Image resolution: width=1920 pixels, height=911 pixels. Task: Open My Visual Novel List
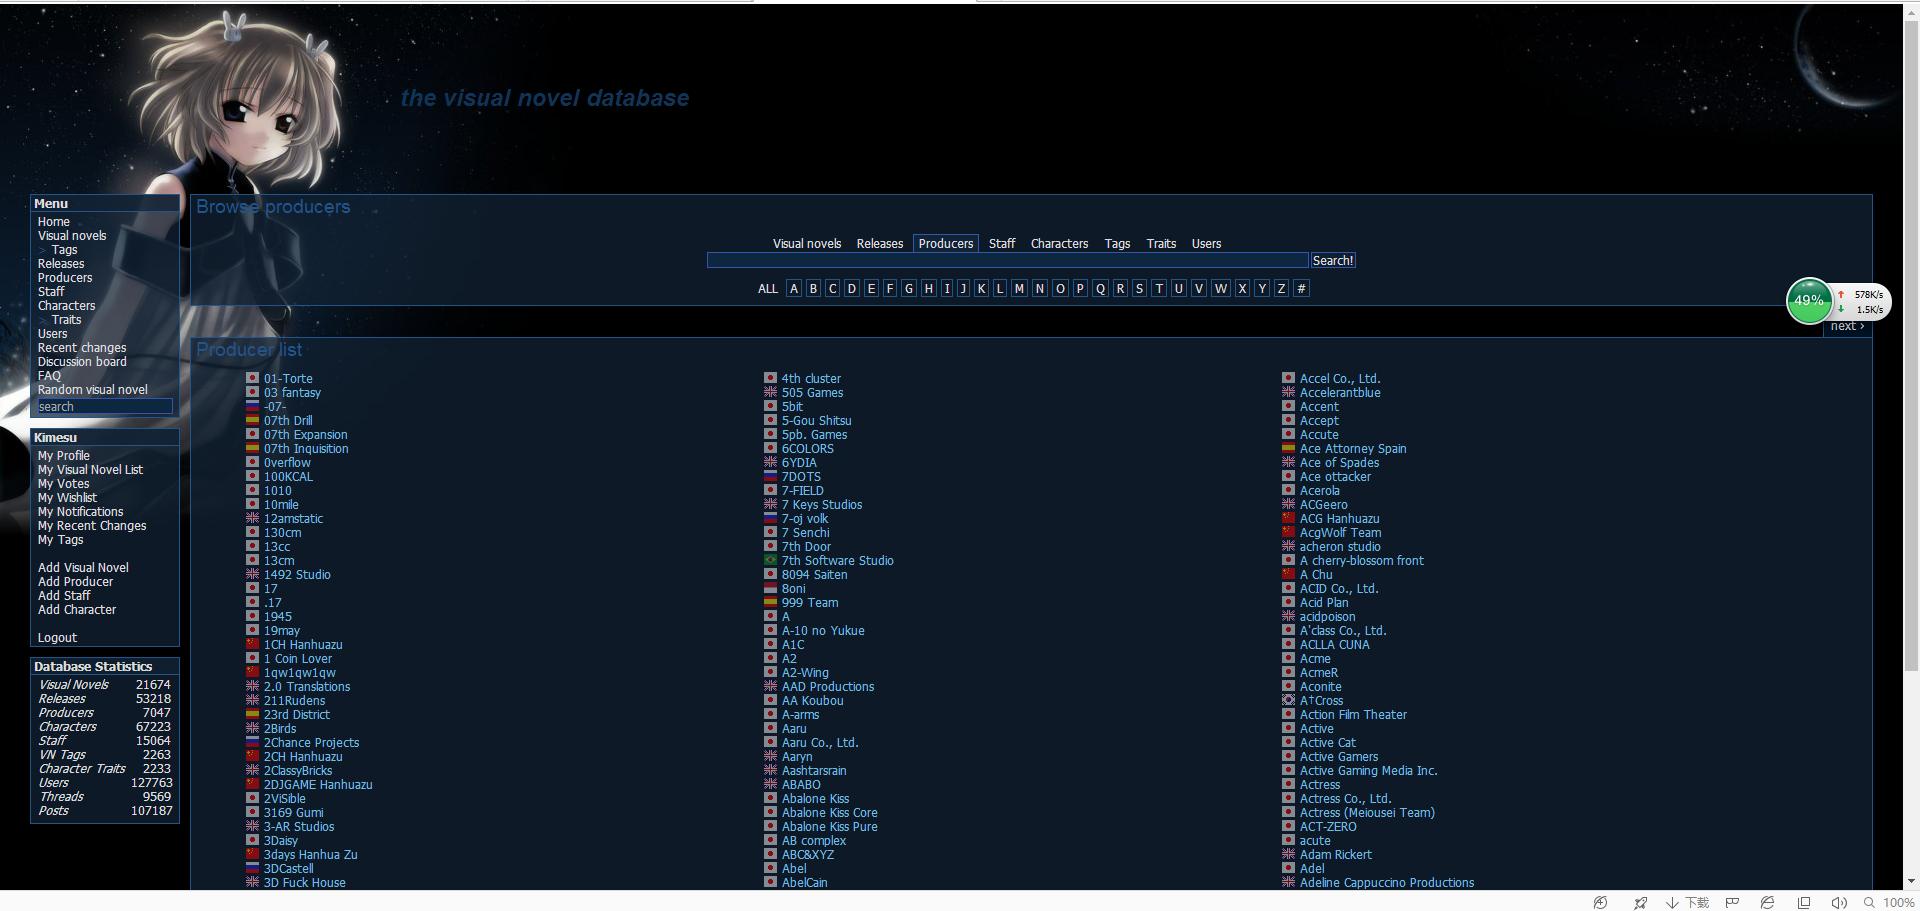click(x=90, y=469)
